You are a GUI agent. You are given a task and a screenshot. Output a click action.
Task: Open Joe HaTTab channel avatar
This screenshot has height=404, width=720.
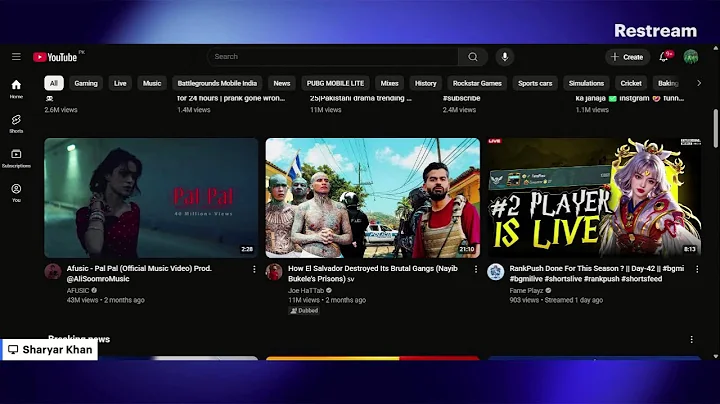point(274,272)
